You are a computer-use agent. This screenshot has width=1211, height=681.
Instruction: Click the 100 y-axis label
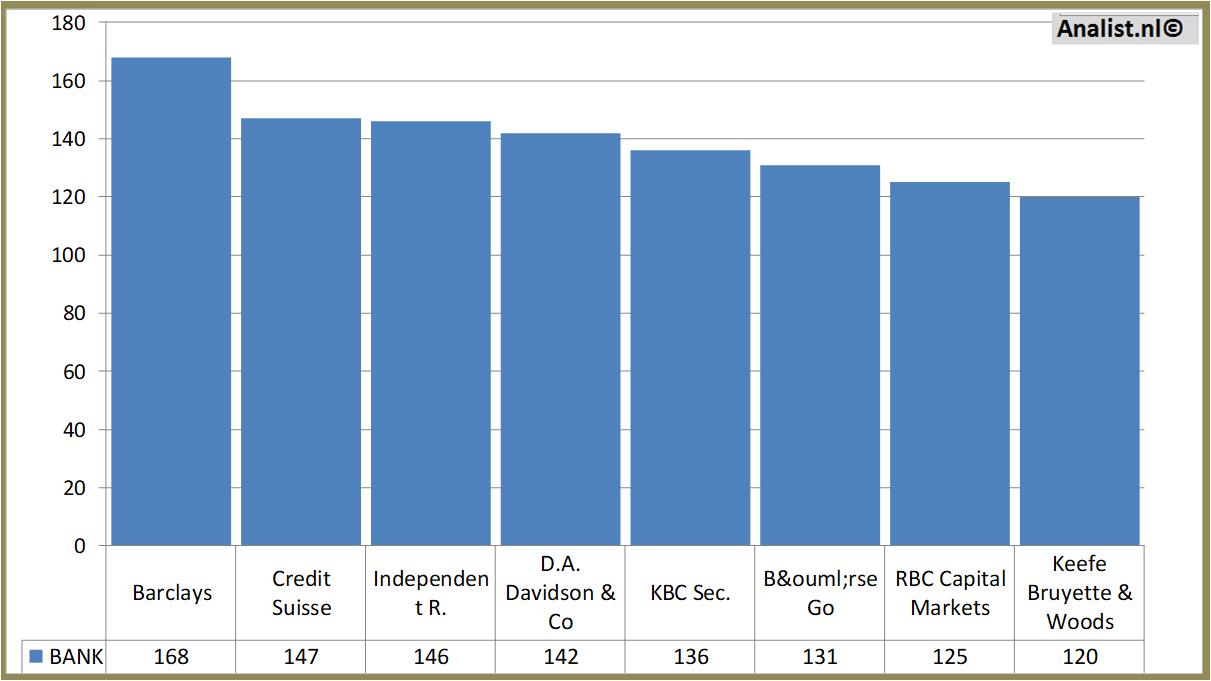pyautogui.click(x=68, y=255)
